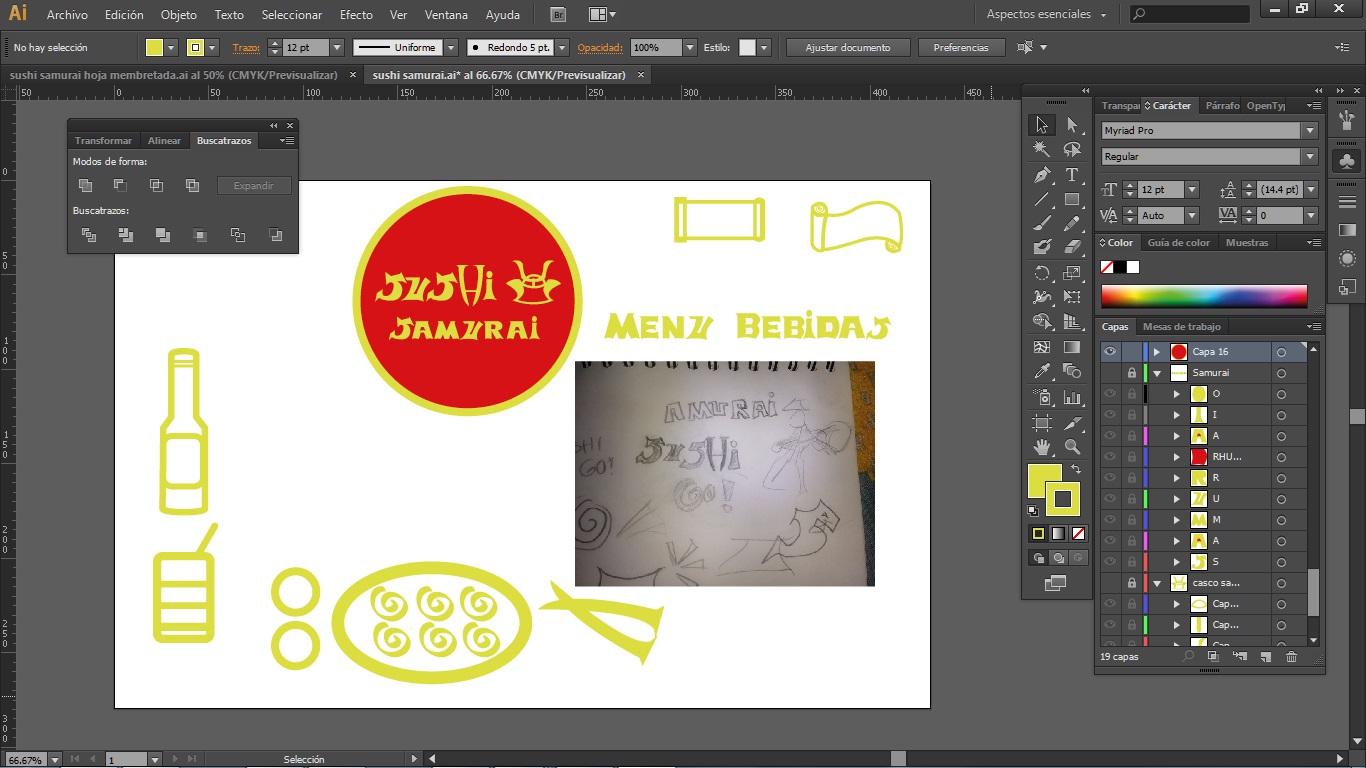Switch to the Alinear panel tab
1366x768 pixels.
pos(165,141)
